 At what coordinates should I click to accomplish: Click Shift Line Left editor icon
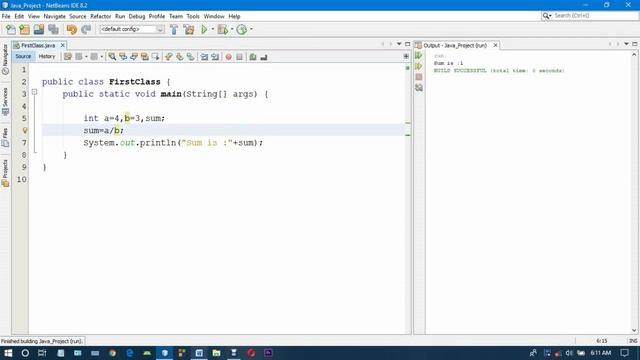[x=204, y=57]
